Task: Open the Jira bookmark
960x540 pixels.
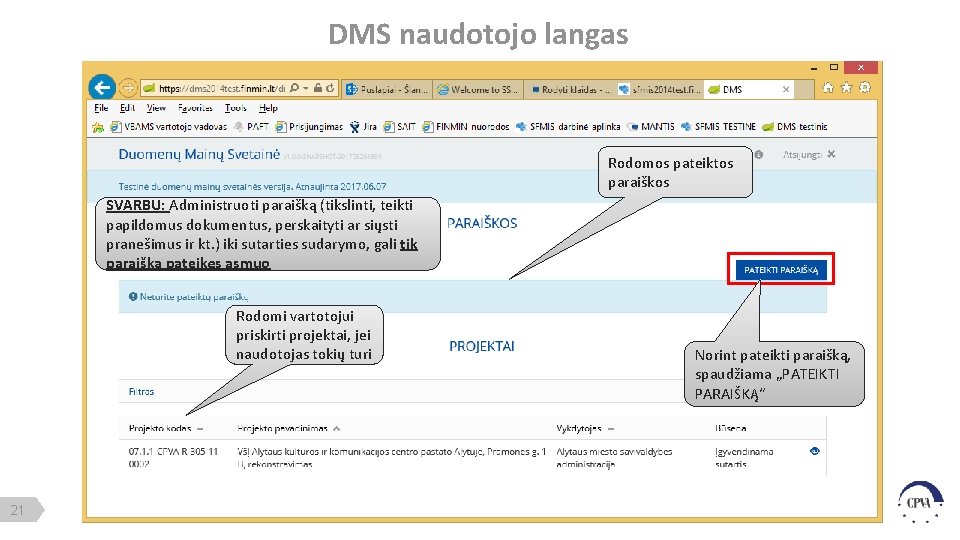Action: pos(363,127)
